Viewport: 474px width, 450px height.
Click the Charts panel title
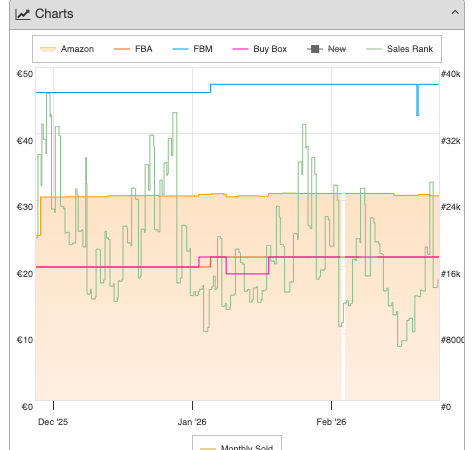coord(54,14)
